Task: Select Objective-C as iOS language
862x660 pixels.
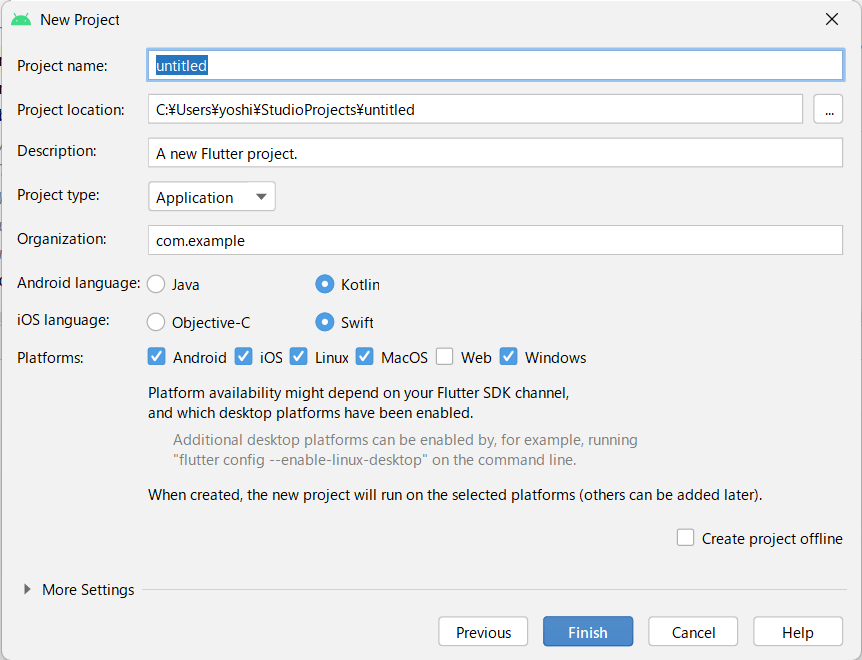Action: coord(156,322)
